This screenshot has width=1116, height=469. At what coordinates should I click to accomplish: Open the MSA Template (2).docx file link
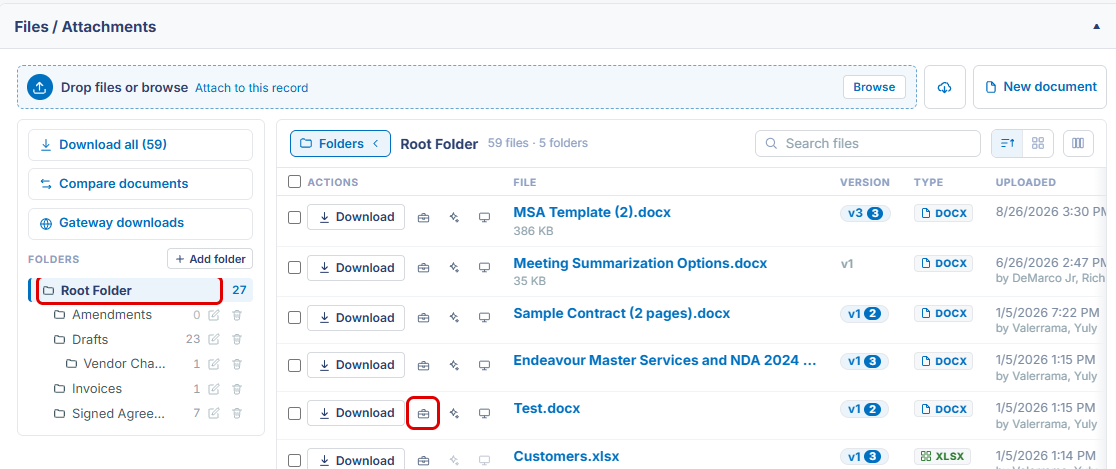click(x=592, y=212)
